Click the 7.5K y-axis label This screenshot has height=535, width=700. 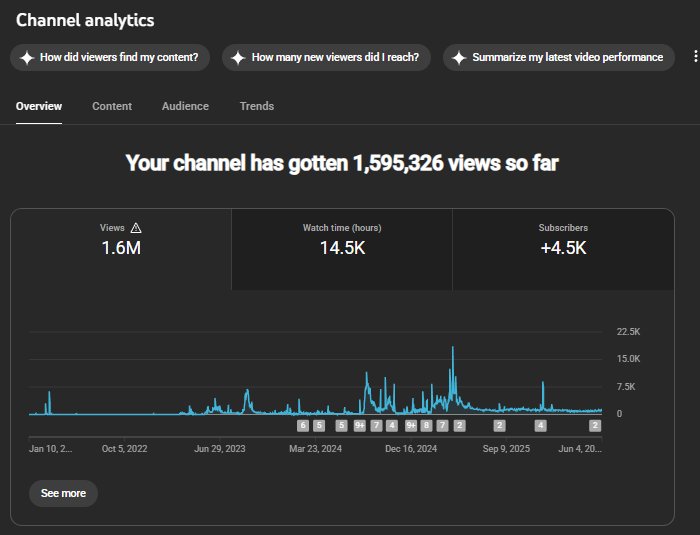[x=626, y=386]
